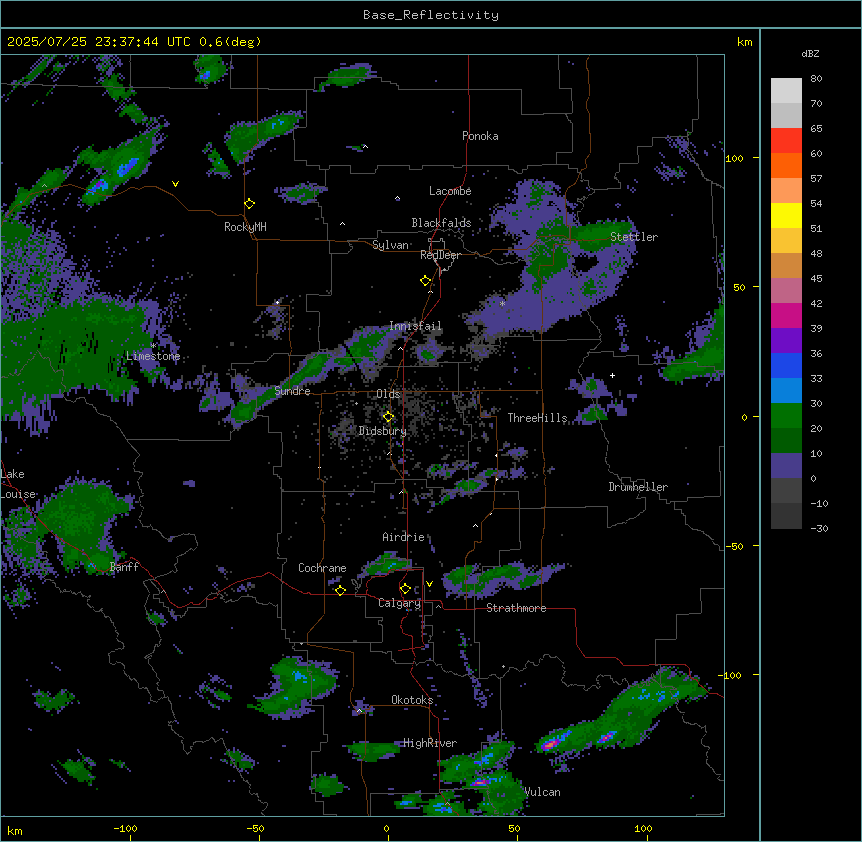Click the asterisk marker above Limestone label
The width and height of the screenshot is (862, 842).
[153, 346]
